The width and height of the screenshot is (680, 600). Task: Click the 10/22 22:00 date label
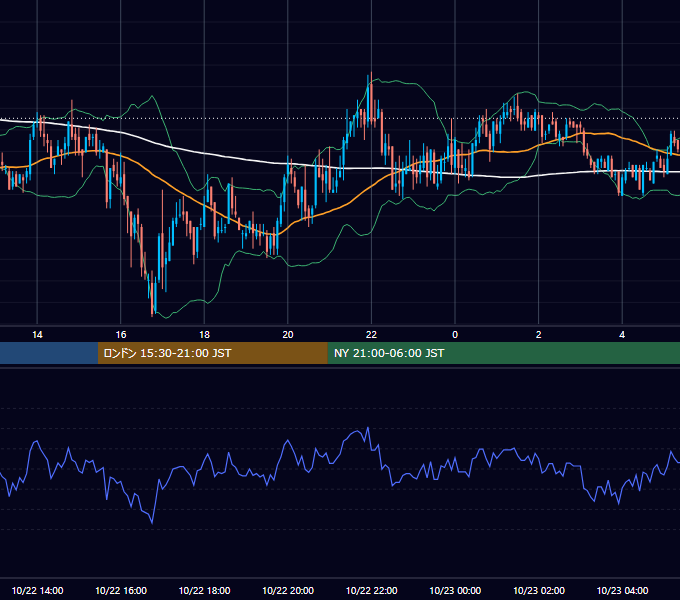(371, 590)
